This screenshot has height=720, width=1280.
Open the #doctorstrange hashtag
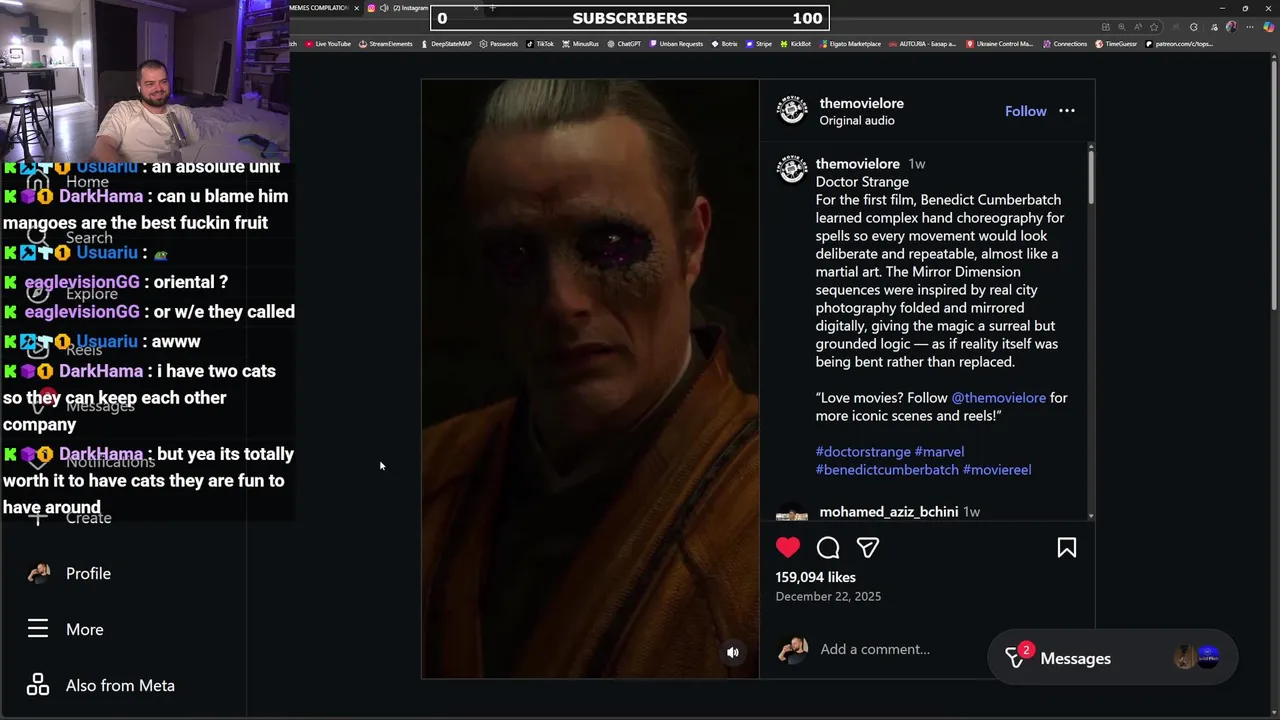pyautogui.click(x=863, y=452)
